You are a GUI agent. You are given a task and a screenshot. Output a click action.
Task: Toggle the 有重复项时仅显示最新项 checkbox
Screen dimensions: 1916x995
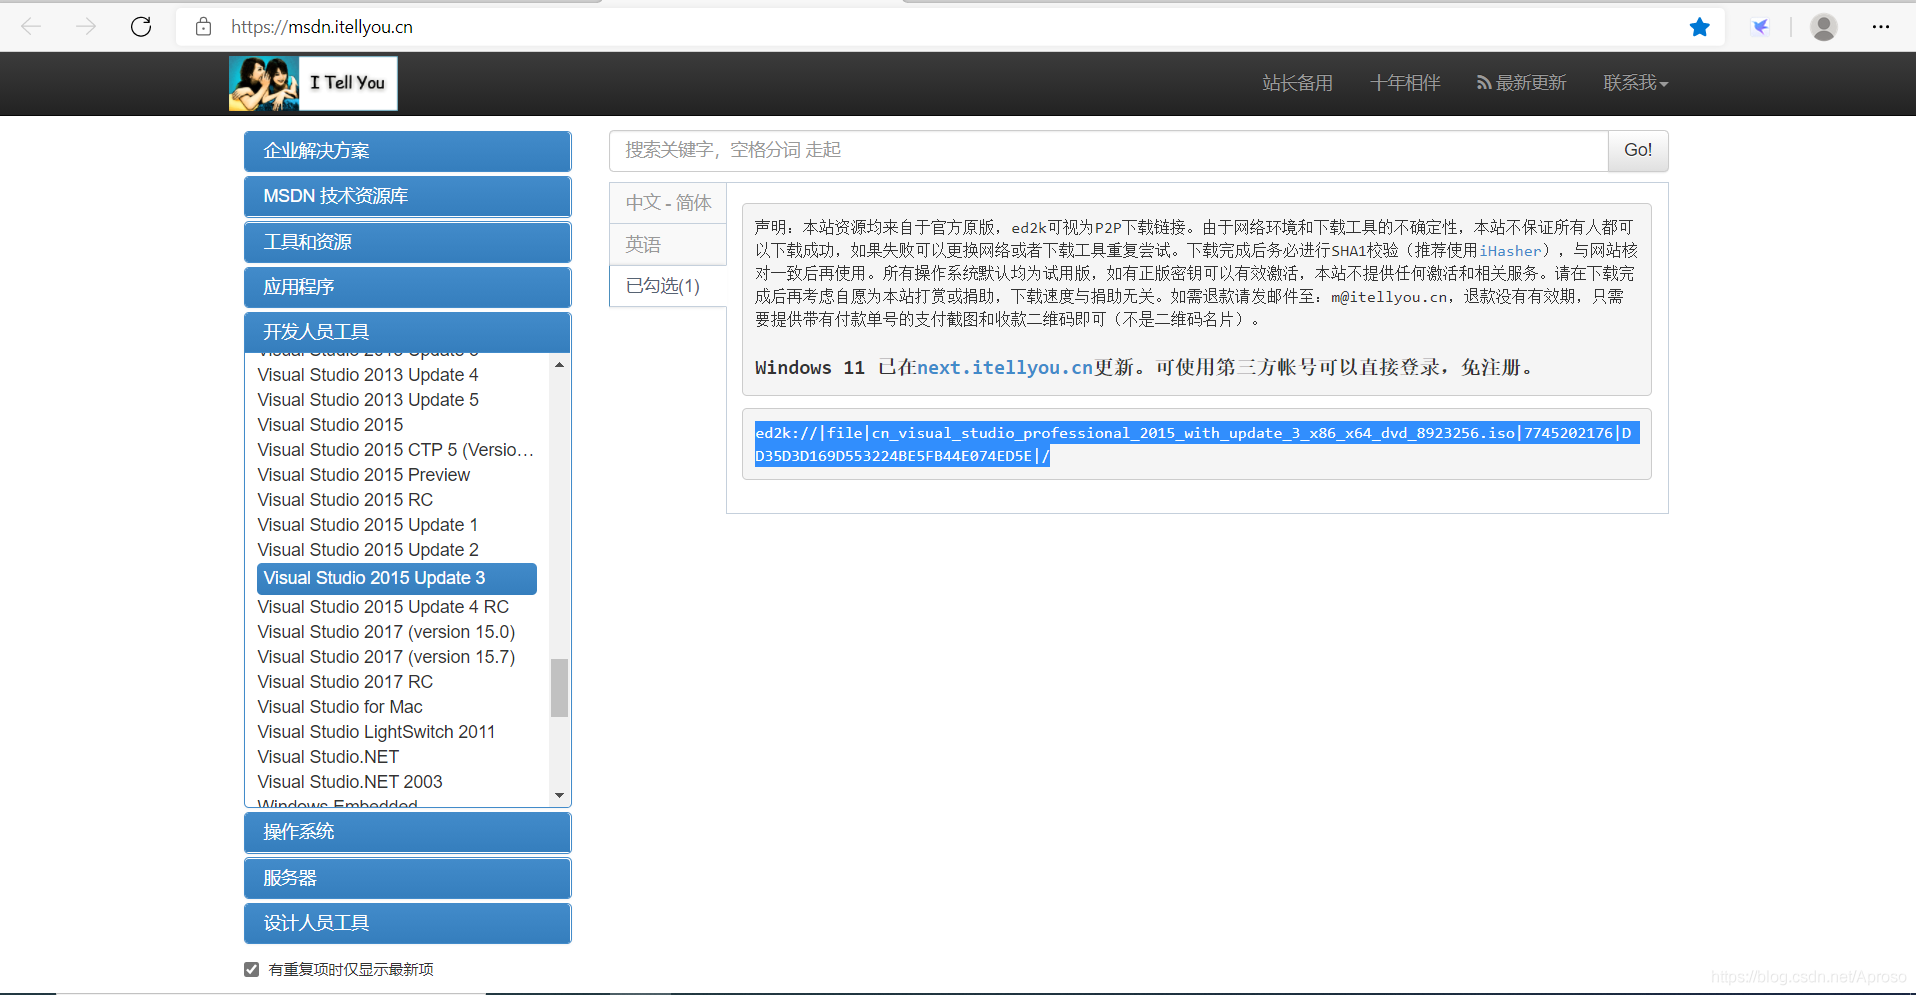point(252,969)
